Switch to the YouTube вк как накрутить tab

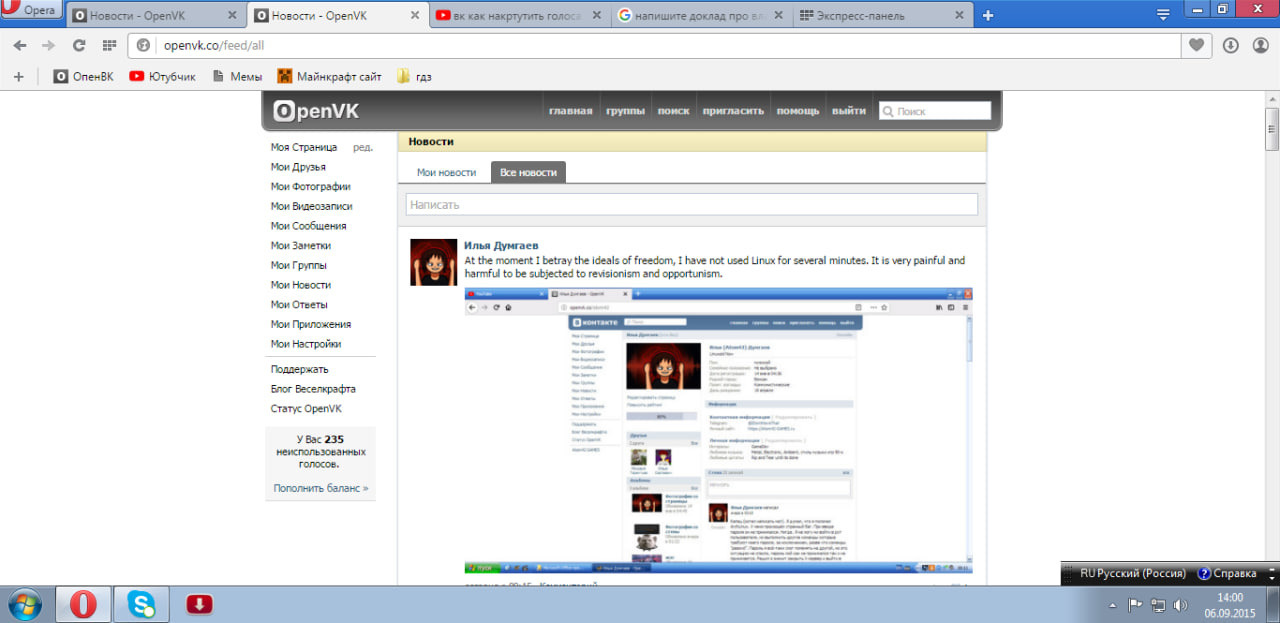tap(519, 16)
